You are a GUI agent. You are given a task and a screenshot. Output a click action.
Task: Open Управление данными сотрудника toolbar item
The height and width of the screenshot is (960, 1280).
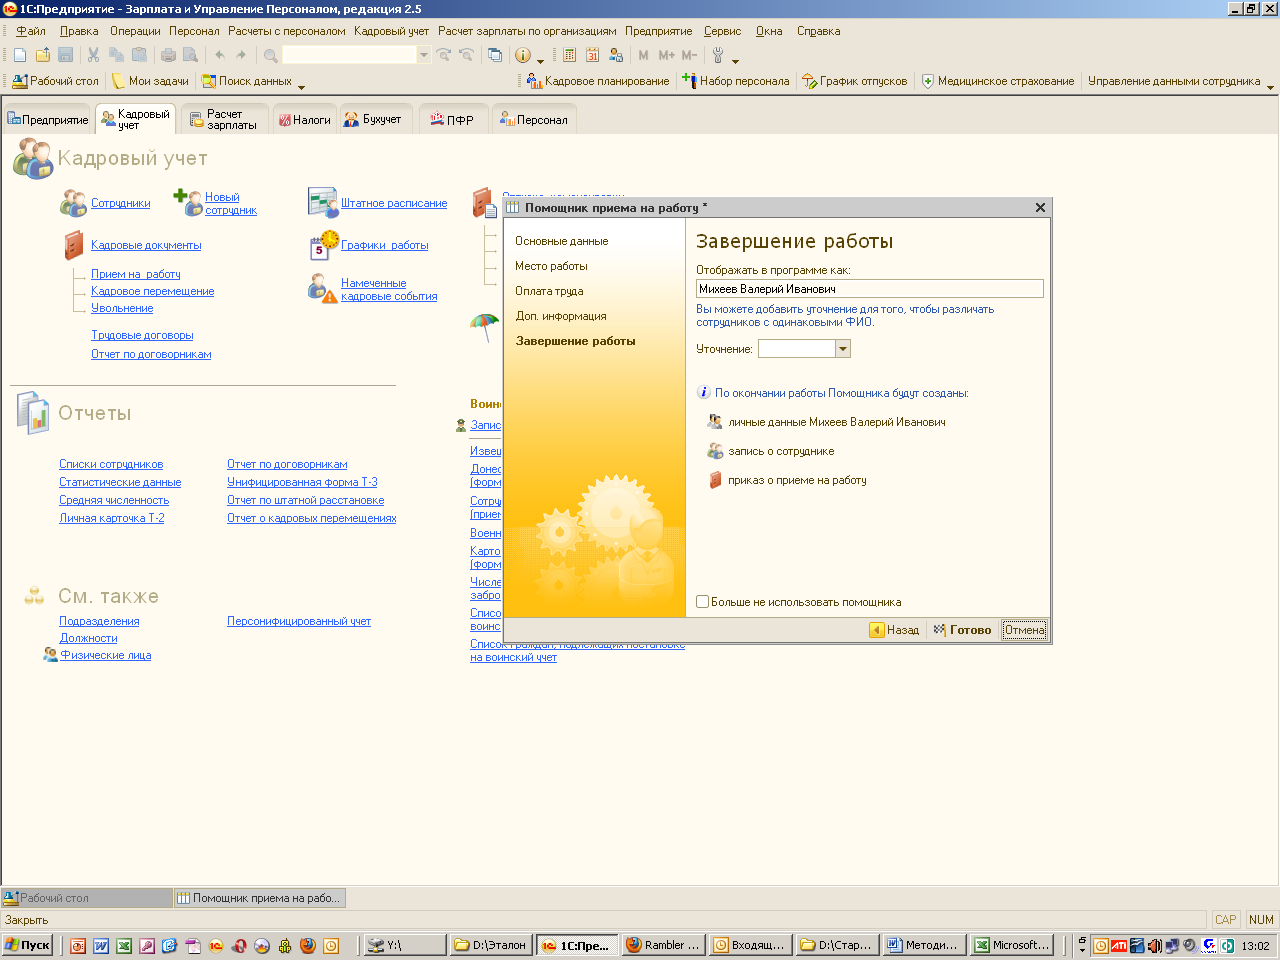click(x=1174, y=81)
